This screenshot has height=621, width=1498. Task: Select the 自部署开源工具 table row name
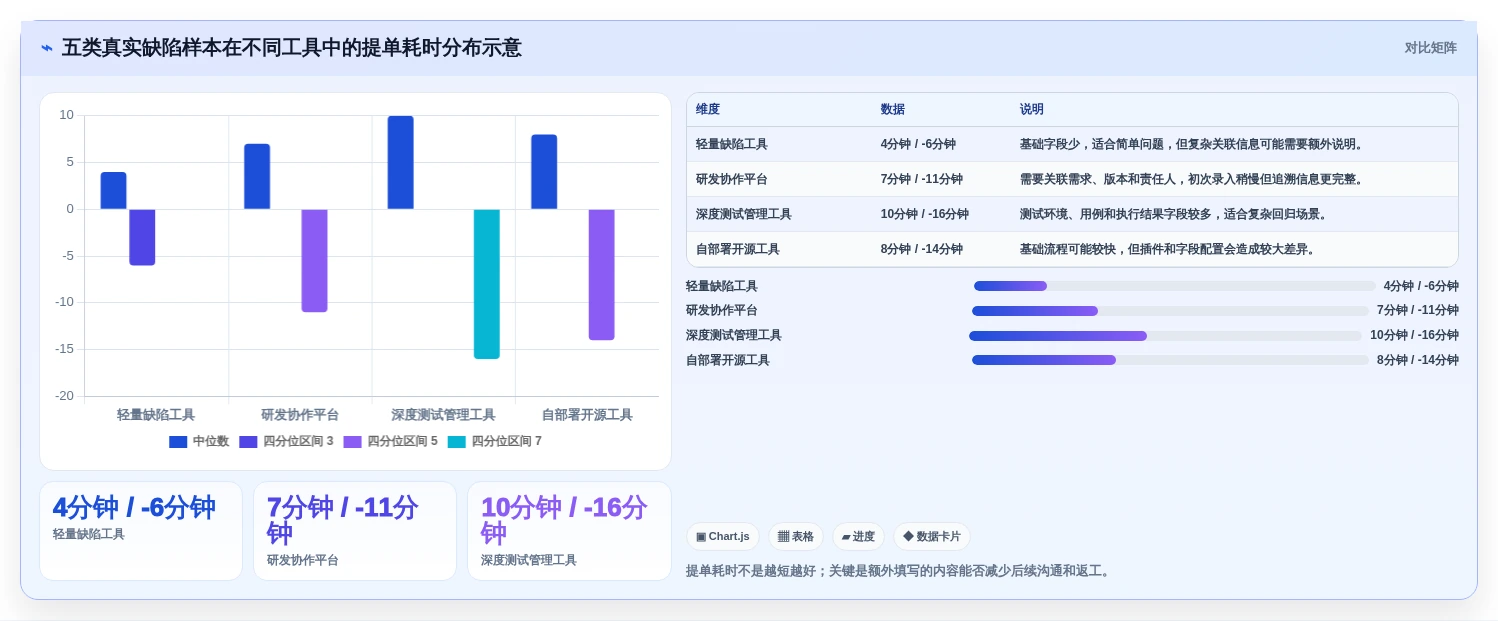pyautogui.click(x=738, y=250)
